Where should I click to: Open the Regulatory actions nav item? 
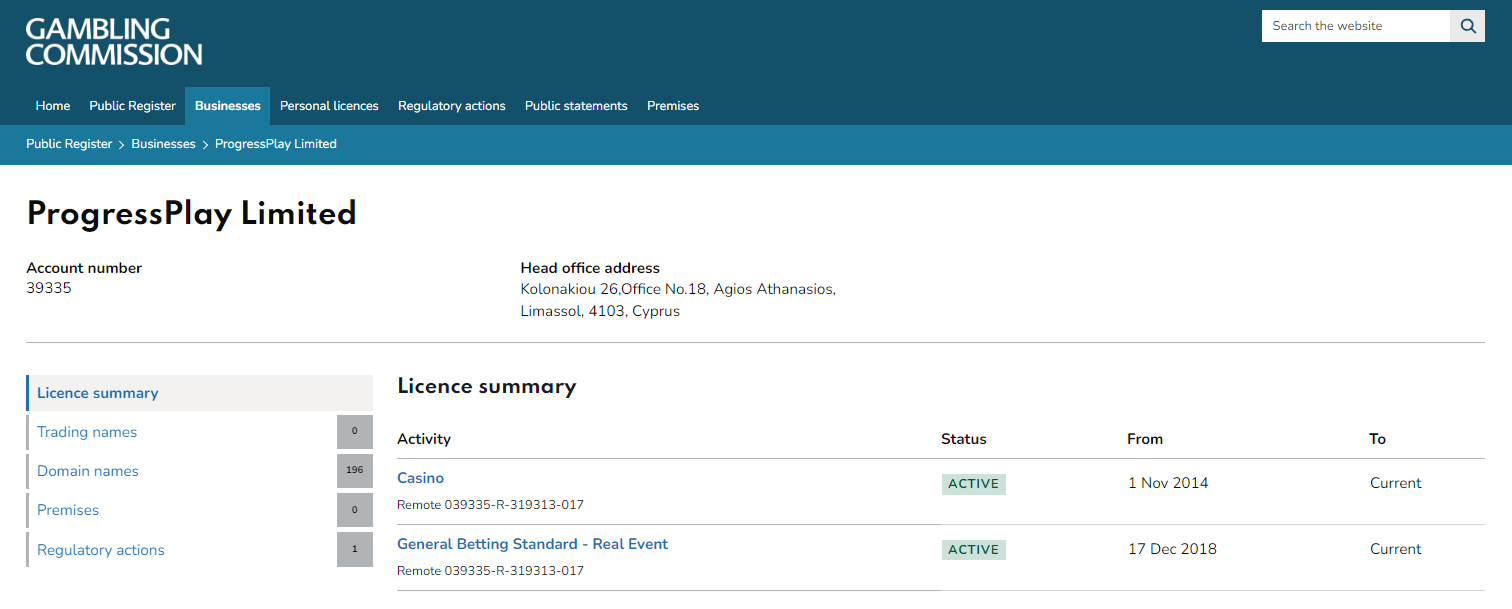point(452,106)
